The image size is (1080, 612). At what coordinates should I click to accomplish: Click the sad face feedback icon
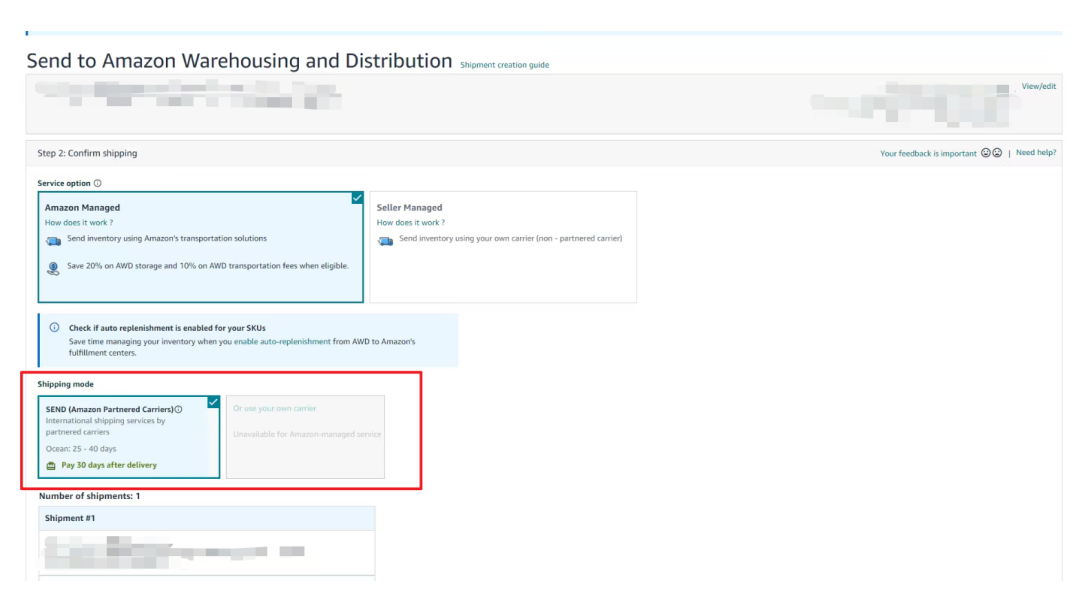[997, 153]
